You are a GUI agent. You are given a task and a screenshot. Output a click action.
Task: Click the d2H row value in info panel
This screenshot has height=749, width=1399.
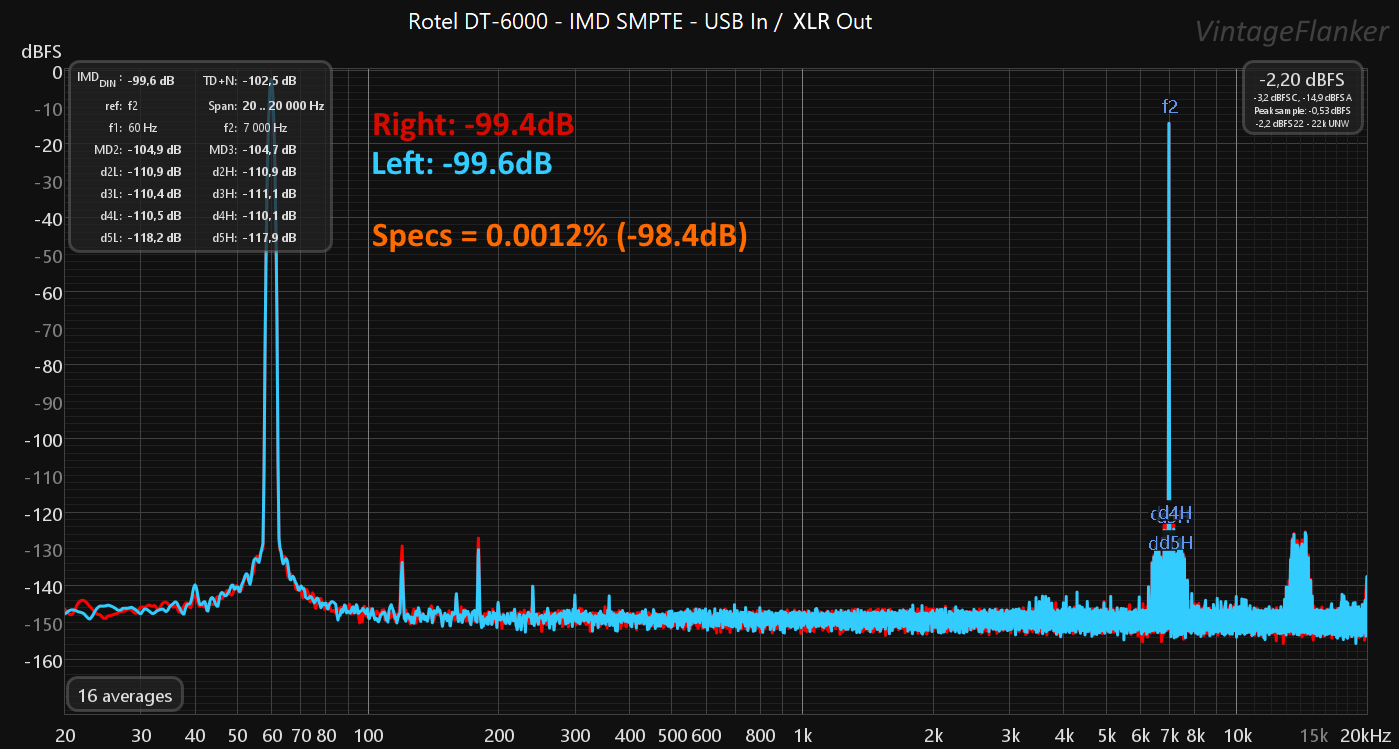[269, 172]
